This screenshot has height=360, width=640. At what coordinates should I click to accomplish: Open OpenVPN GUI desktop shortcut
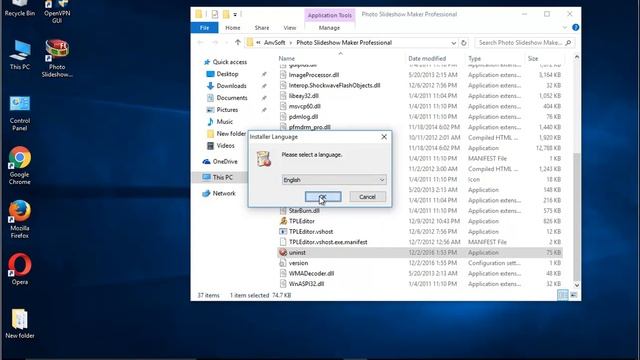[57, 11]
